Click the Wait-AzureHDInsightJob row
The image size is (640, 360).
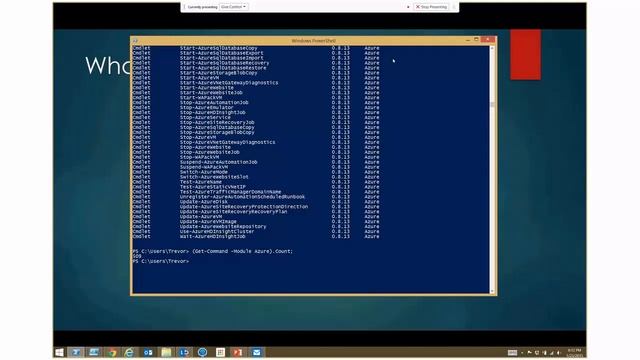pyautogui.click(x=256, y=236)
